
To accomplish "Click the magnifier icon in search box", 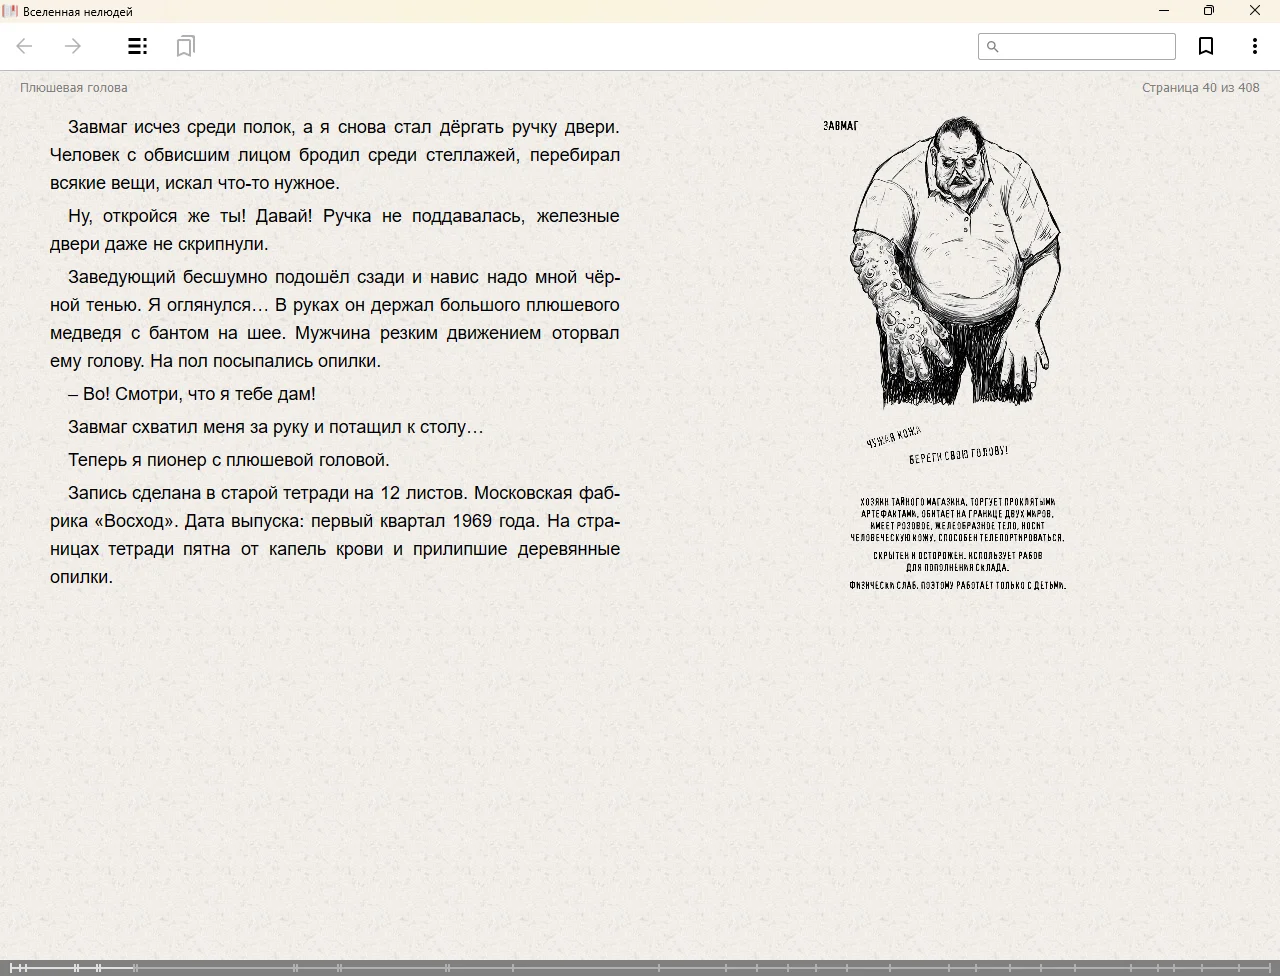I will (x=992, y=46).
